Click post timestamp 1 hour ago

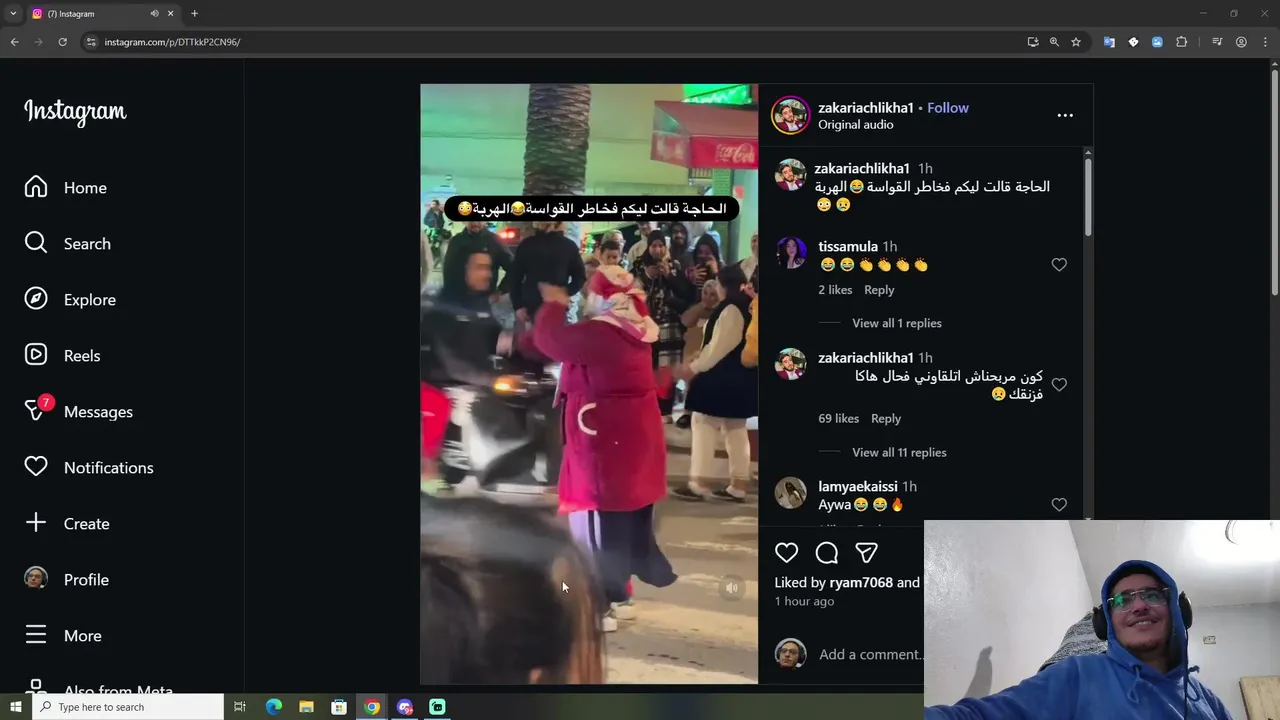tap(804, 602)
